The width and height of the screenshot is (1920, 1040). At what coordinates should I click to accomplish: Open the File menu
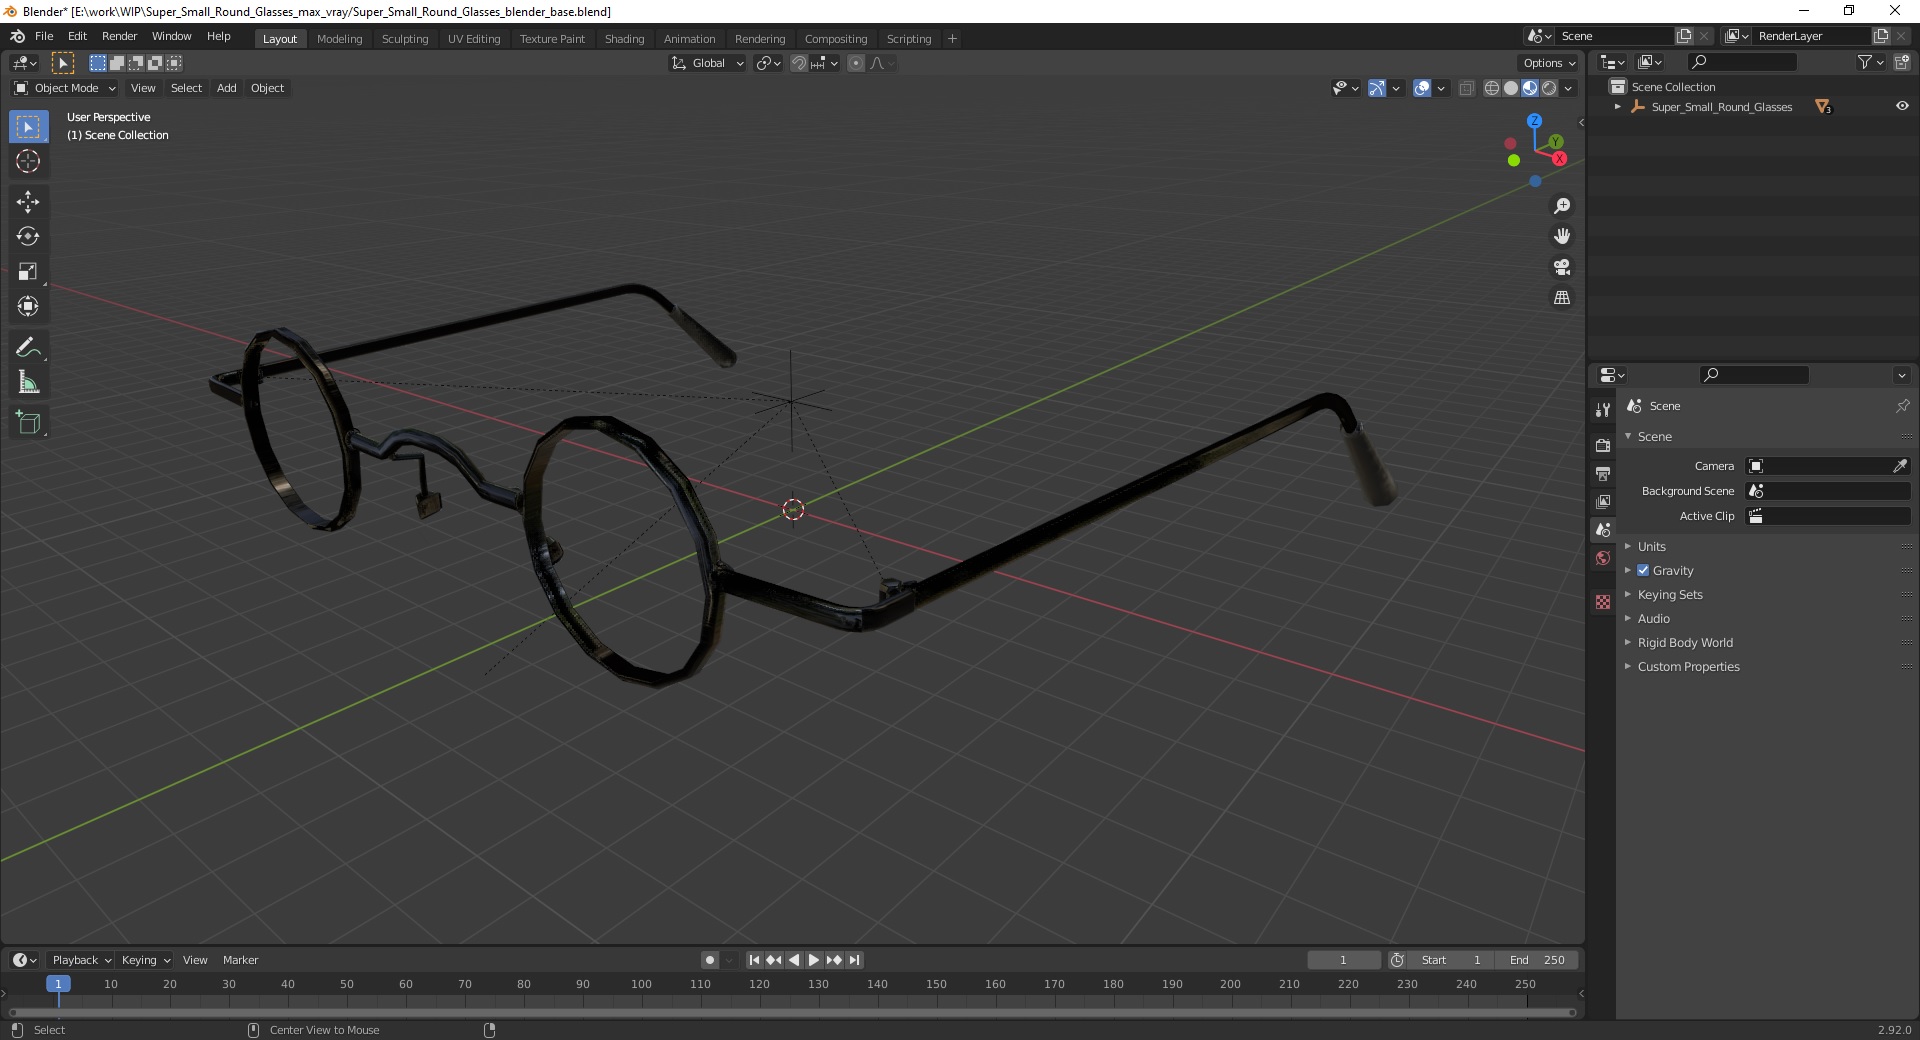44,36
